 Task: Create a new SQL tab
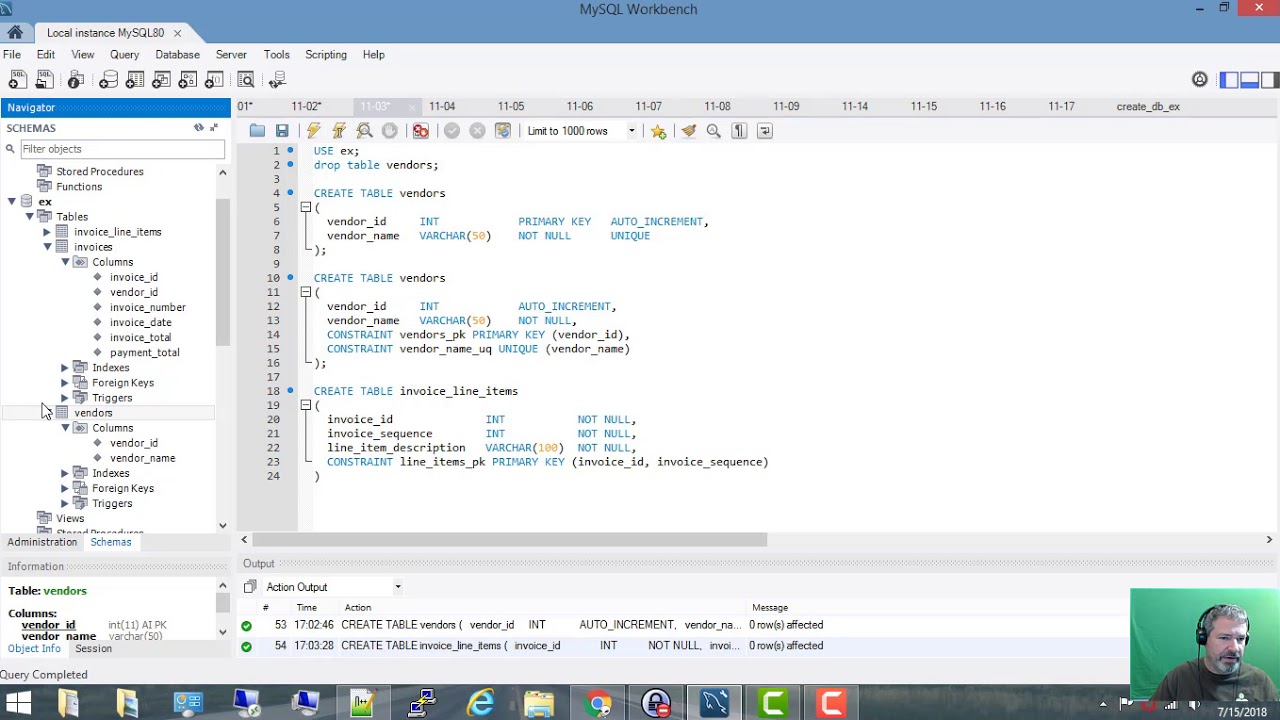click(17, 80)
